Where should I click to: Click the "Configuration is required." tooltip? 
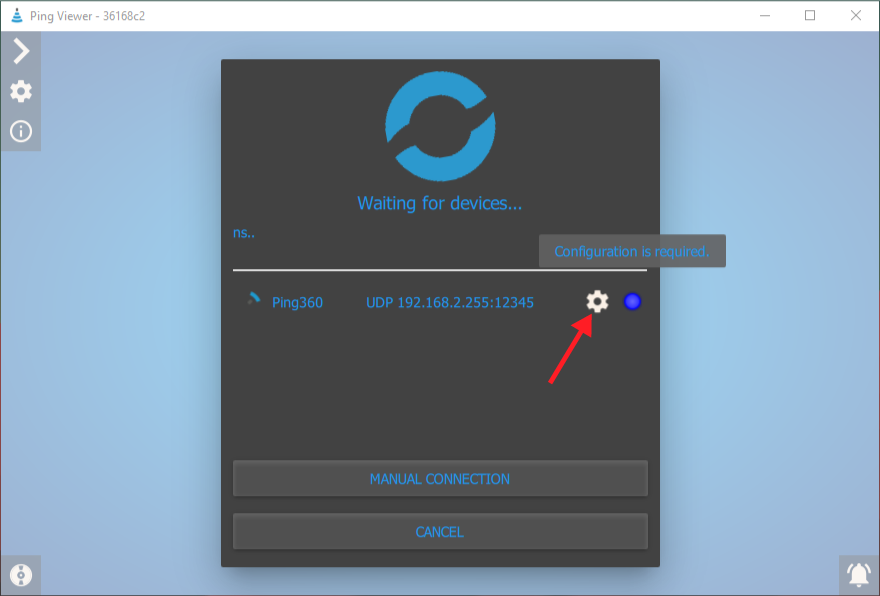coord(632,251)
